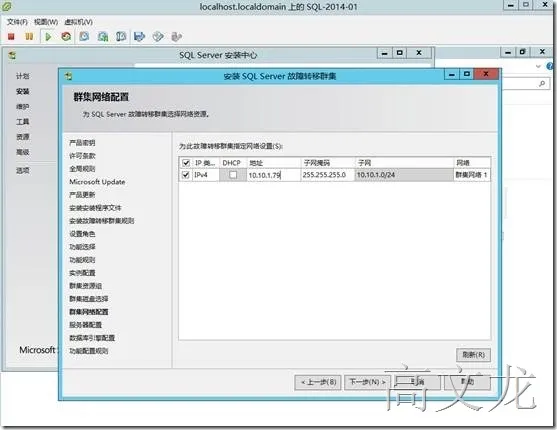
Task: Click the IPv4 type cell
Action: tap(206, 175)
